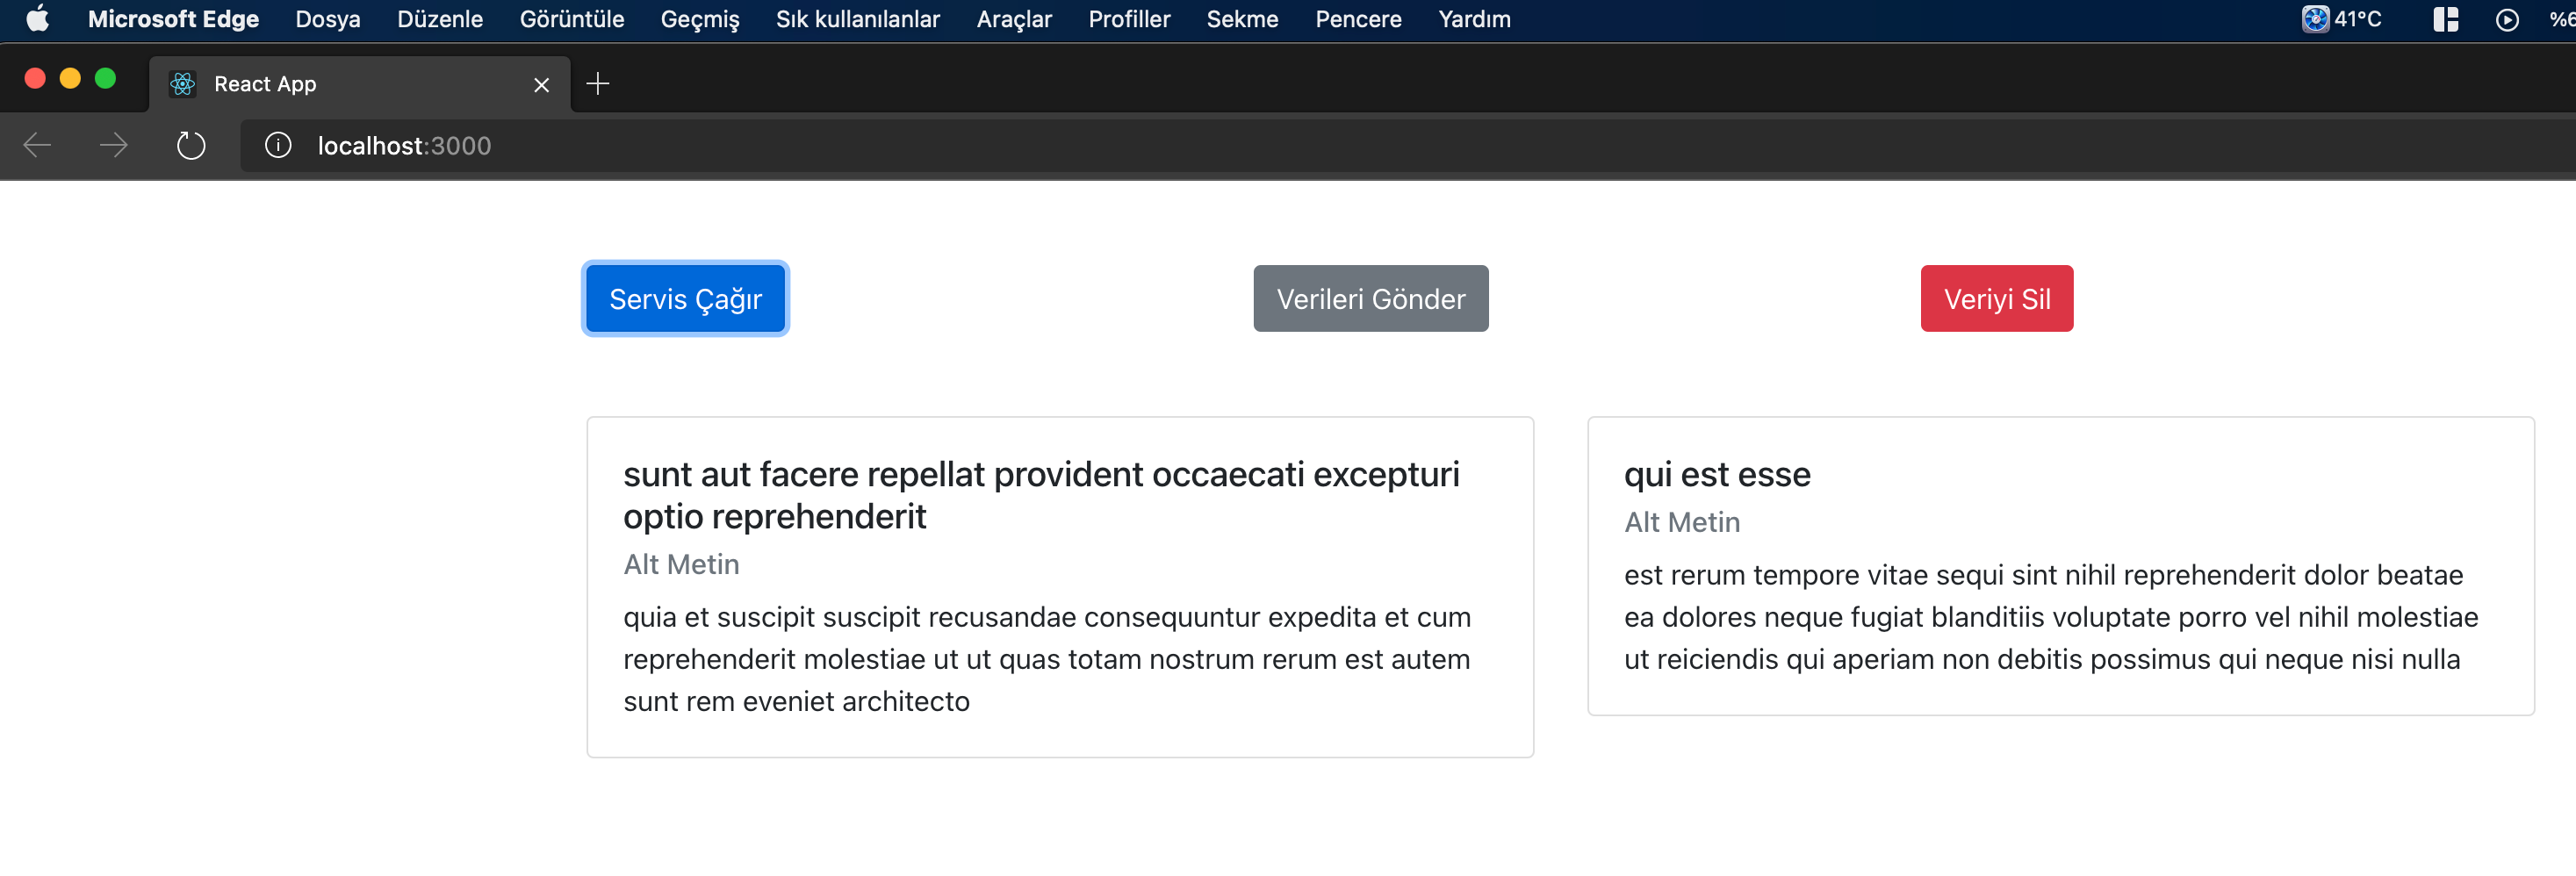This screenshot has width=2576, height=876.
Task: Click the browser forward arrow
Action: [x=114, y=146]
